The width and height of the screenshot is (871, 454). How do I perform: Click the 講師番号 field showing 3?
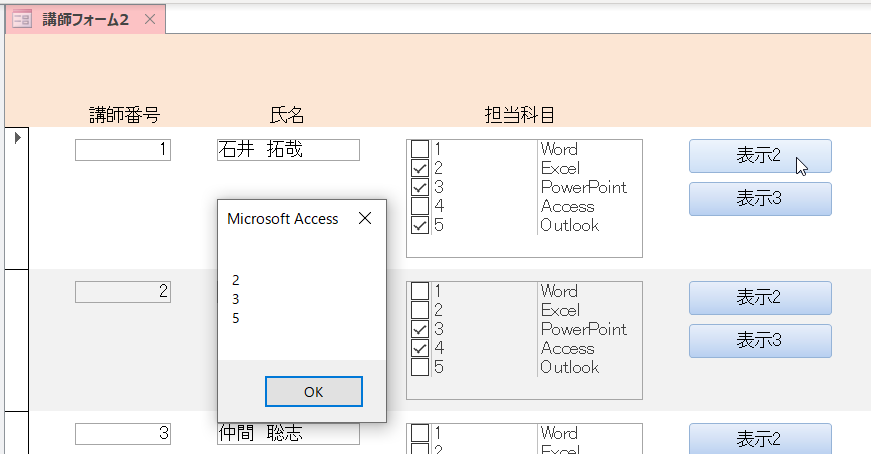pyautogui.click(x=123, y=434)
